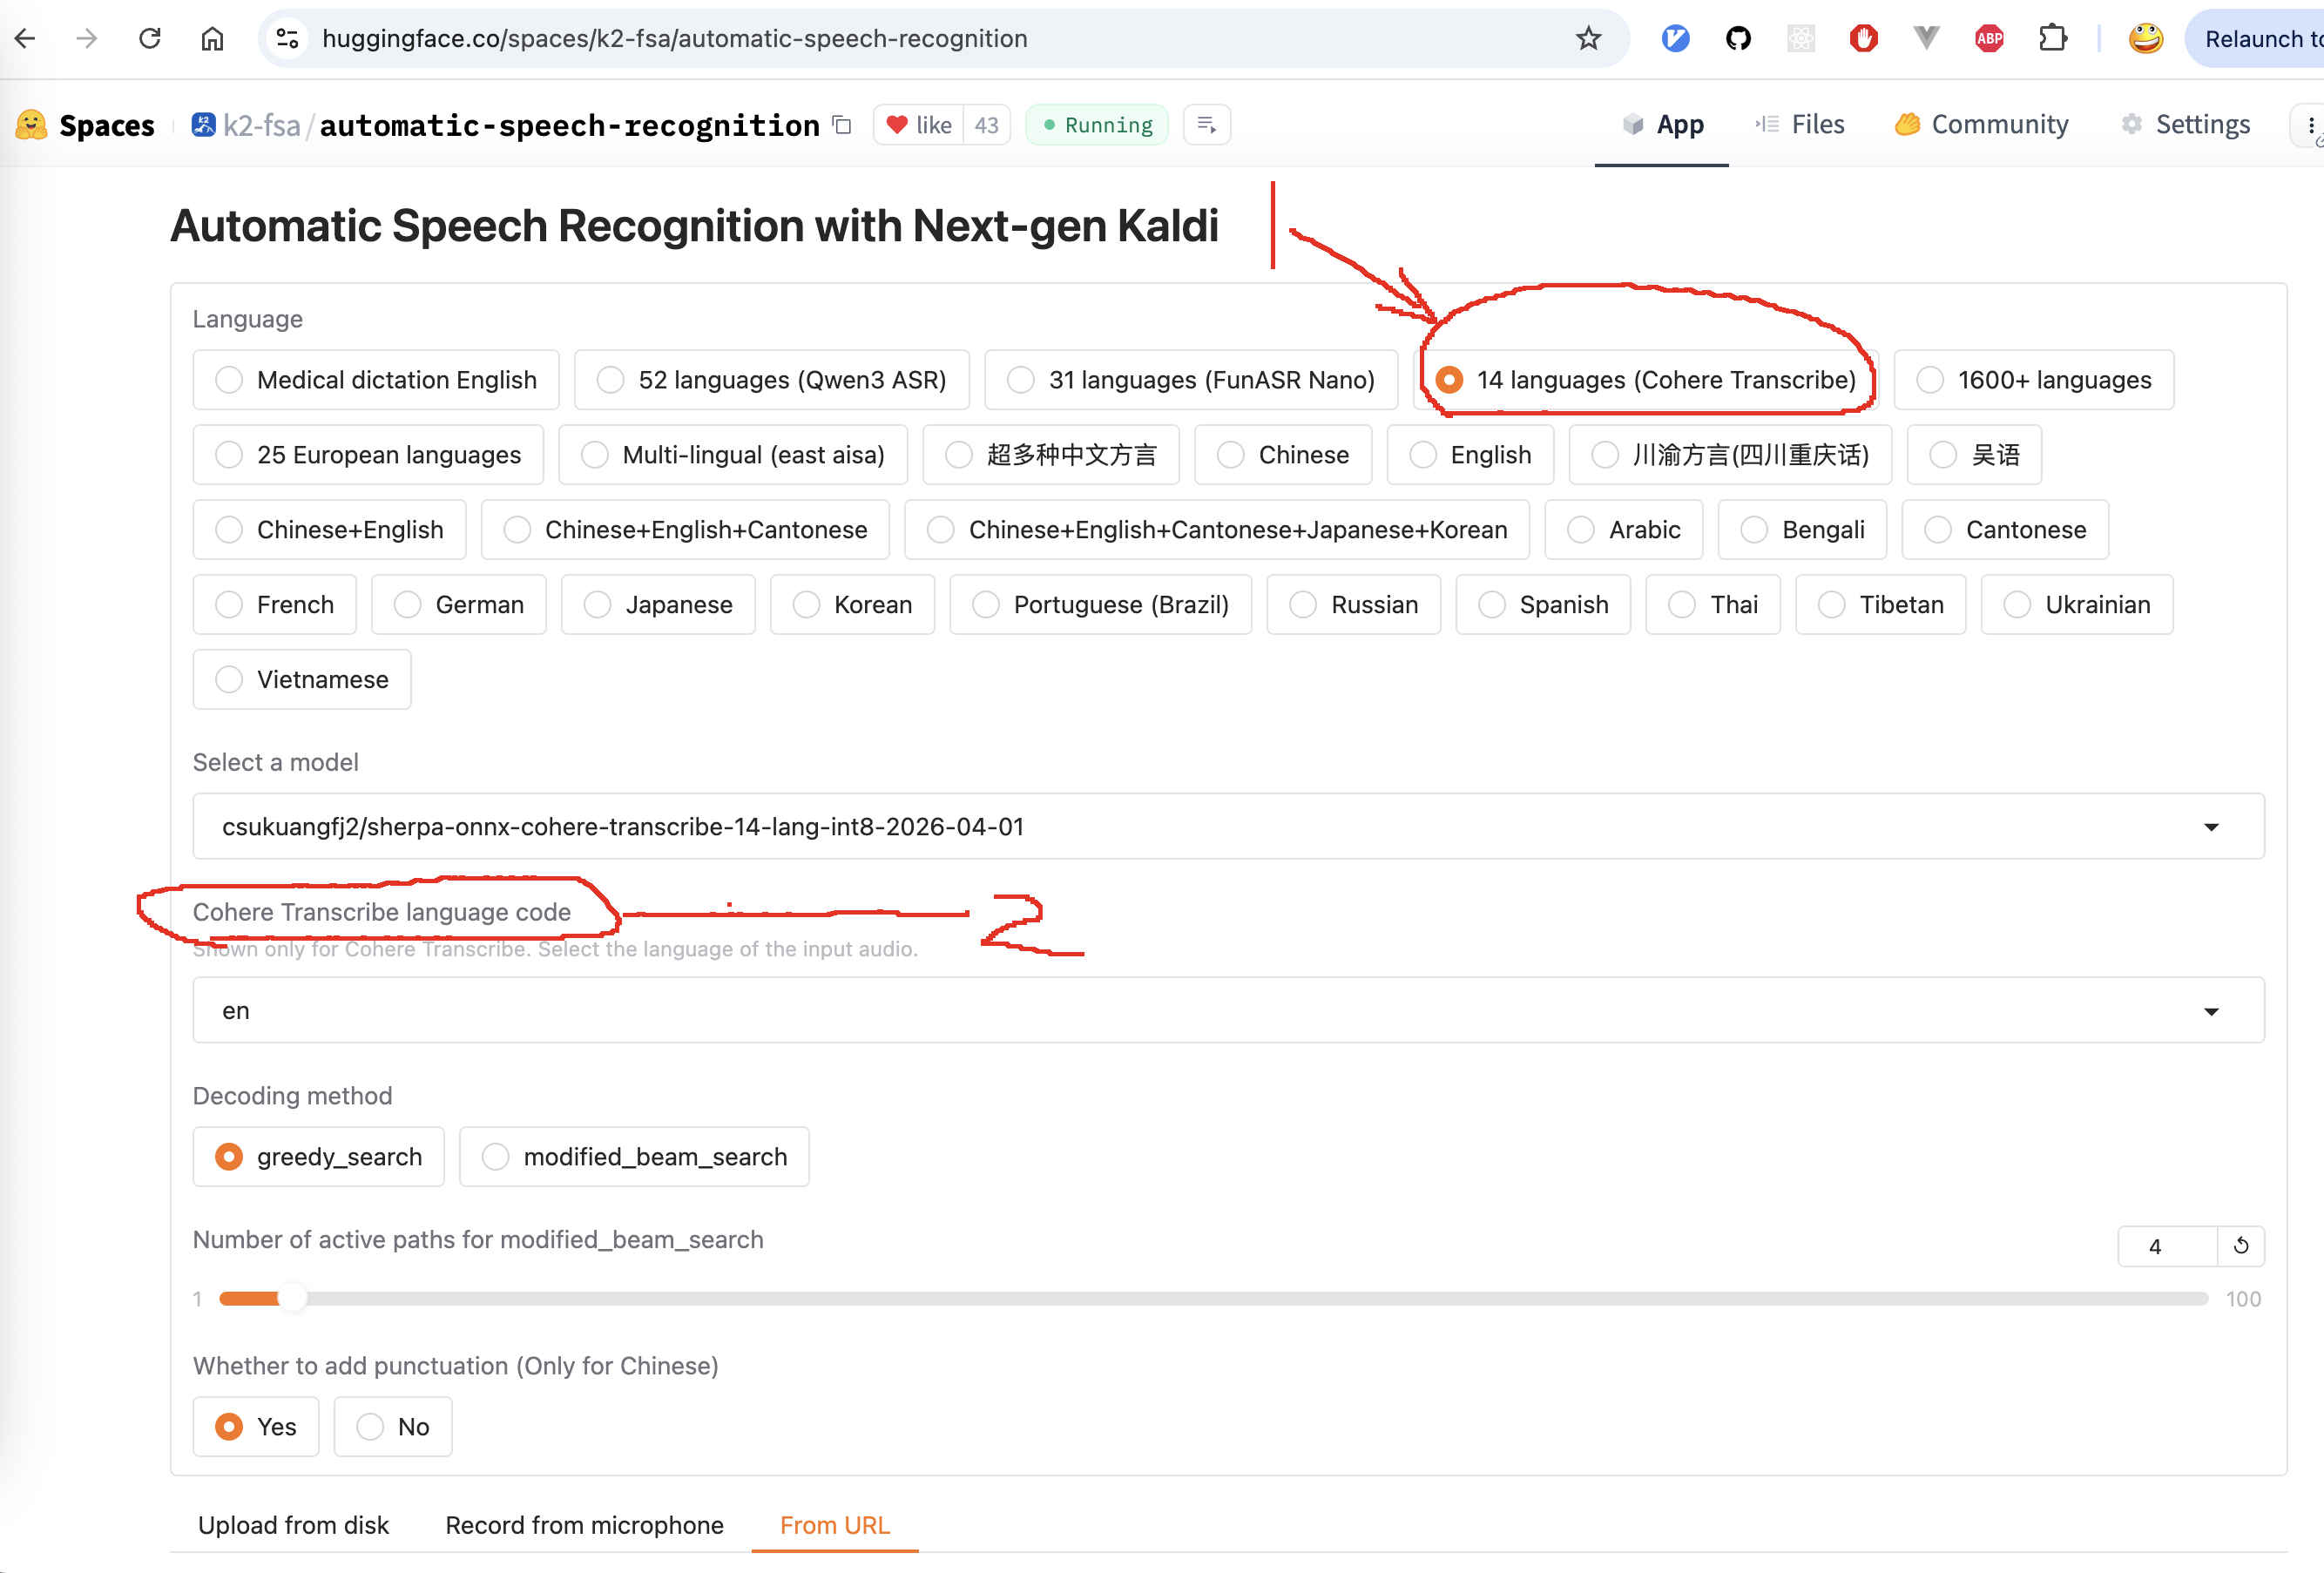The width and height of the screenshot is (2324, 1573).
Task: Open the GitHub extension icon
Action: pyautogui.click(x=1738, y=39)
